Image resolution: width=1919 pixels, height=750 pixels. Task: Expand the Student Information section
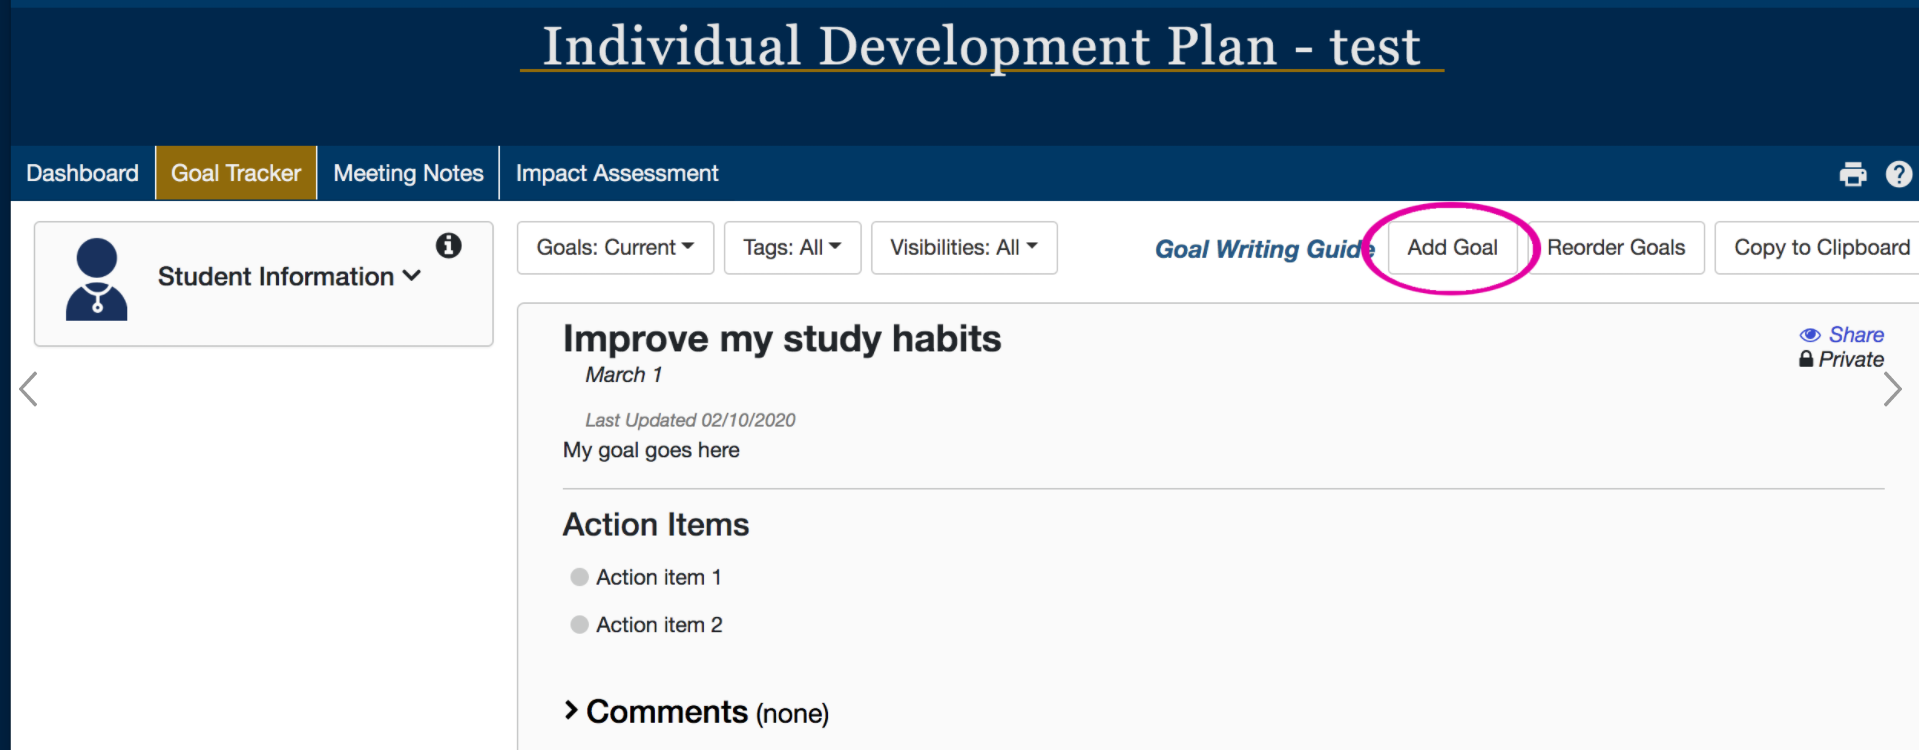(288, 276)
